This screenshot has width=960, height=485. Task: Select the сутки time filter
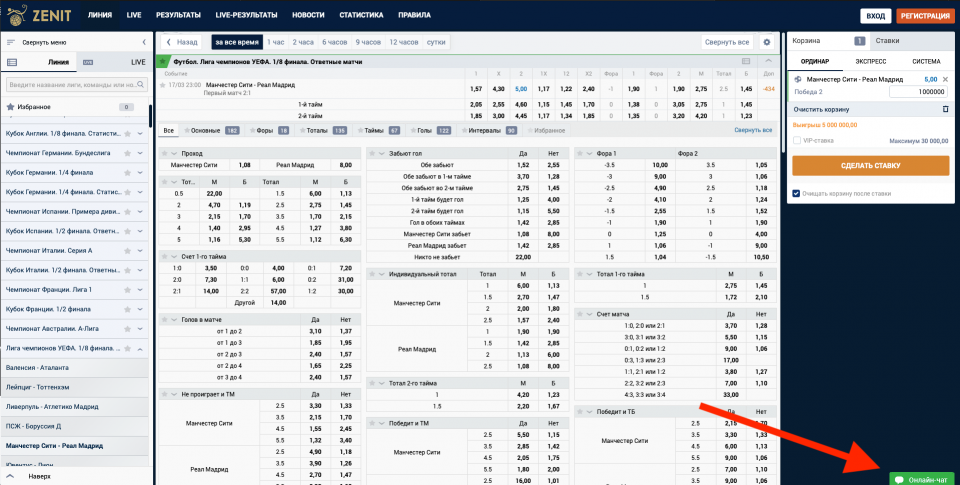[x=437, y=42]
